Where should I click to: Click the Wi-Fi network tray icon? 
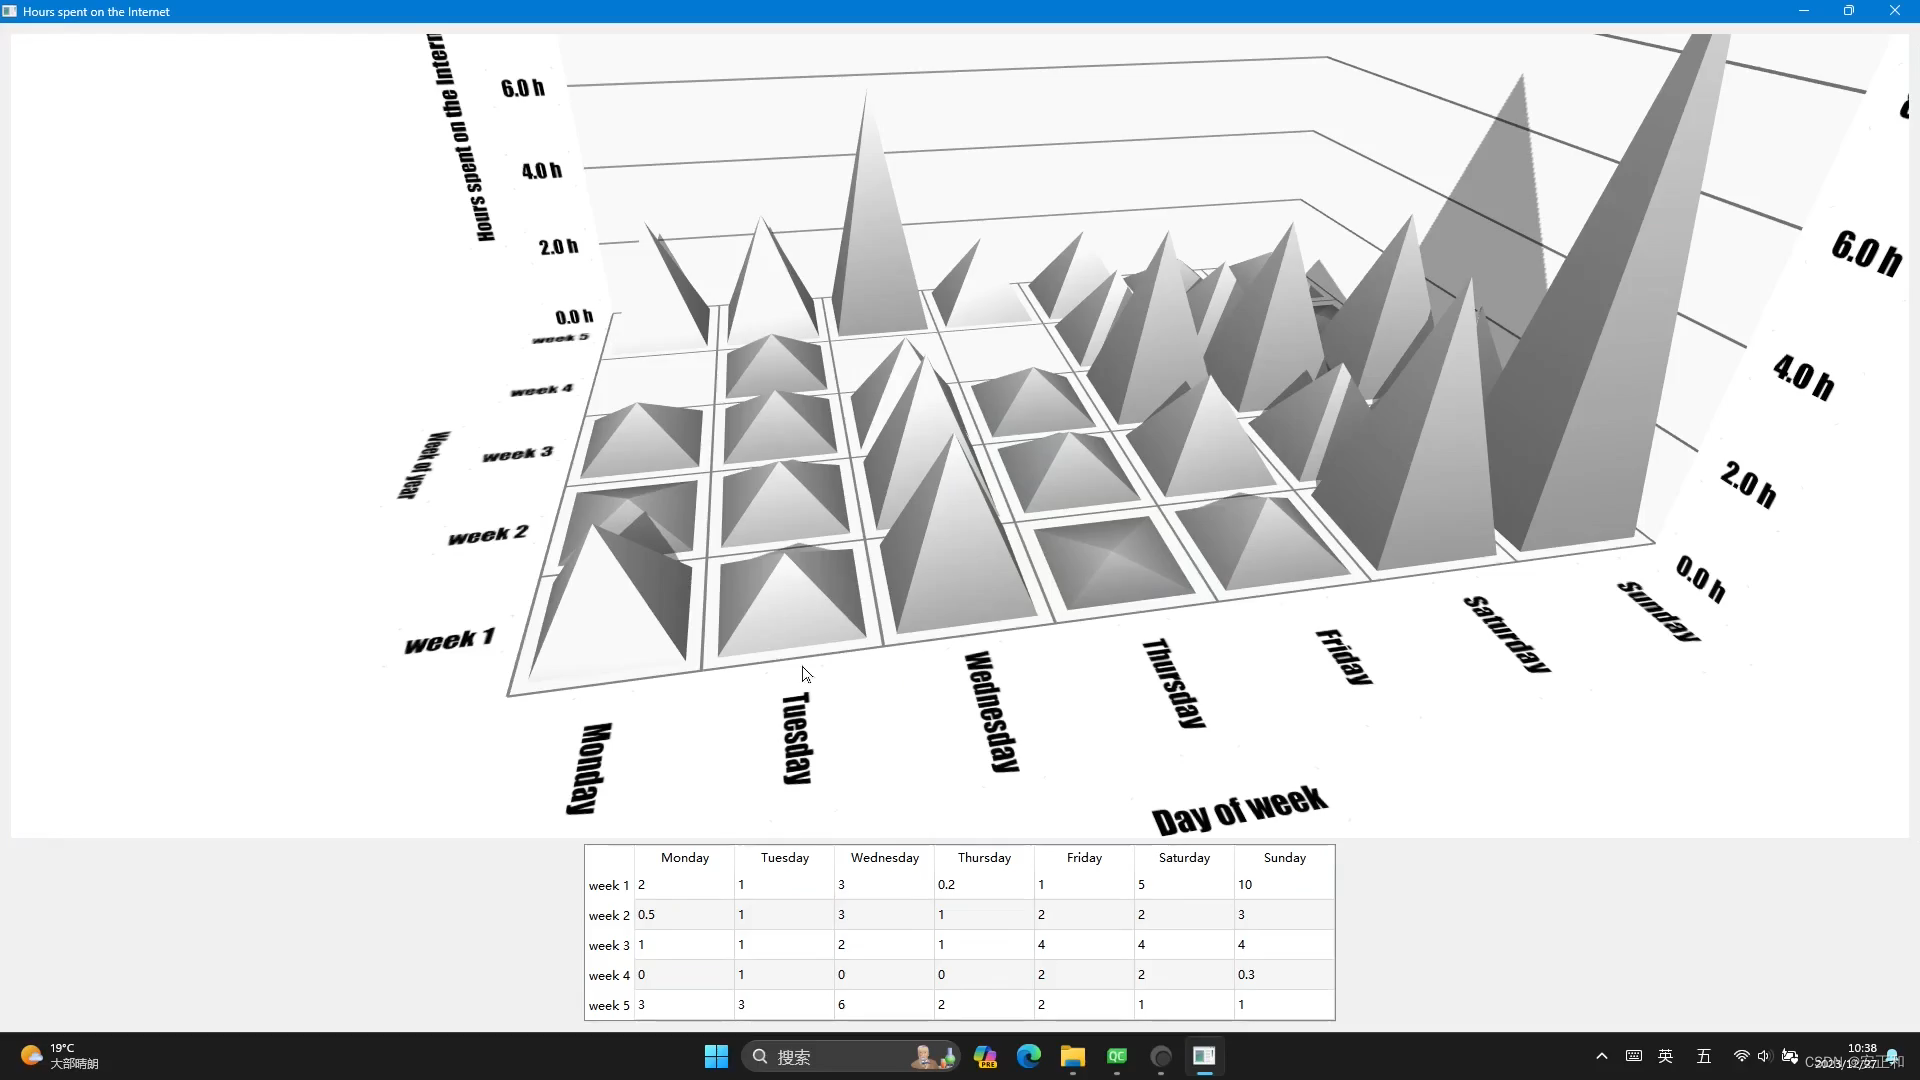tap(1741, 1057)
